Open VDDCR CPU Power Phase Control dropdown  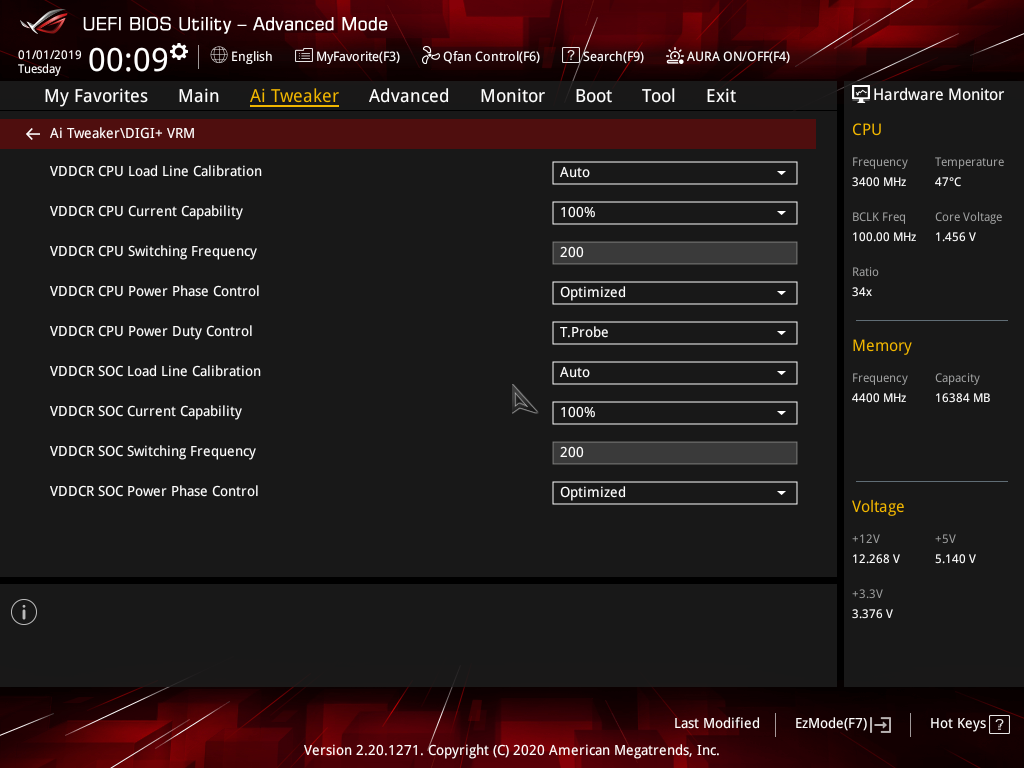(675, 293)
